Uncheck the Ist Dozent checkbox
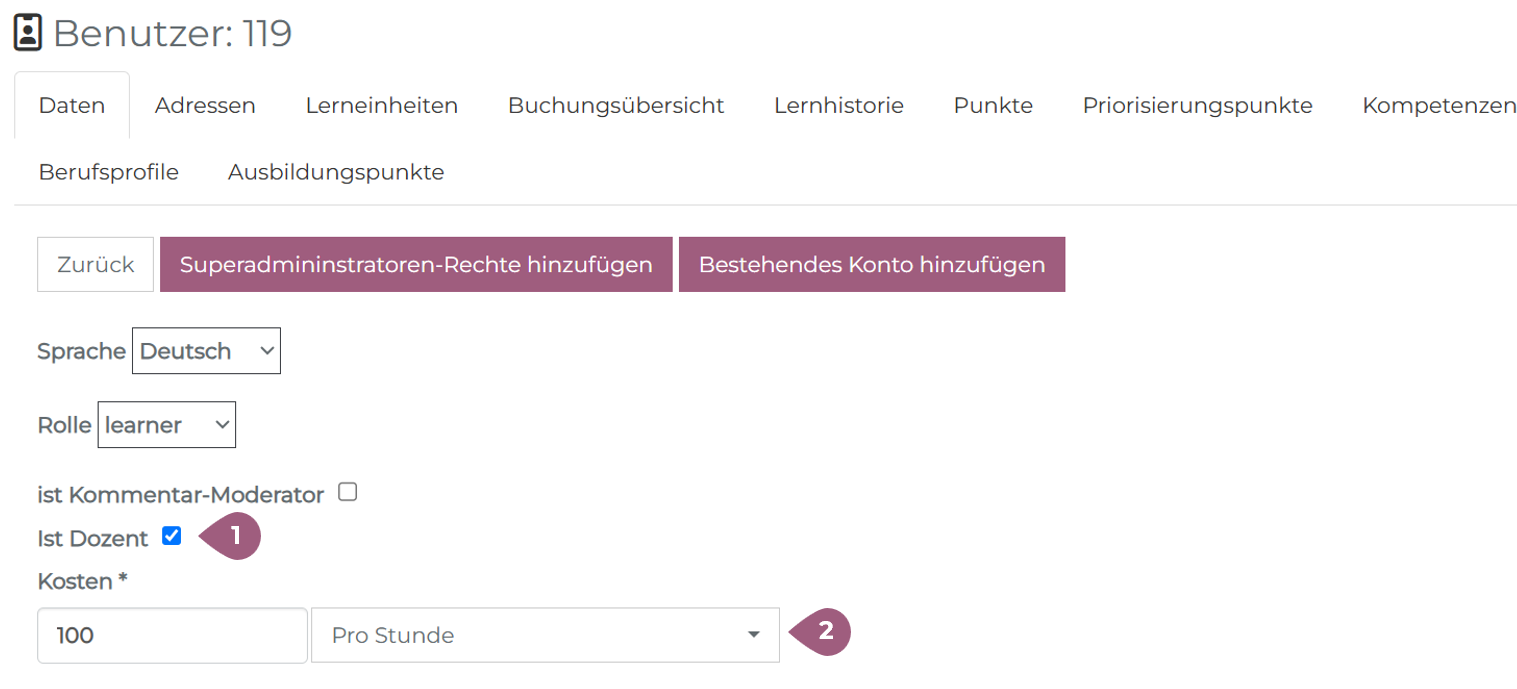This screenshot has width=1517, height=689. [x=172, y=536]
